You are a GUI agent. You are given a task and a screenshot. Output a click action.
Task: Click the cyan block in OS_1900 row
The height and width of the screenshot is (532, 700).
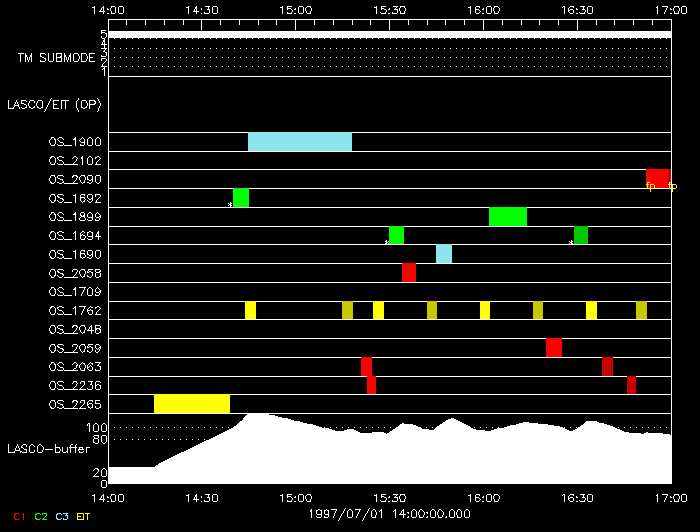click(300, 142)
